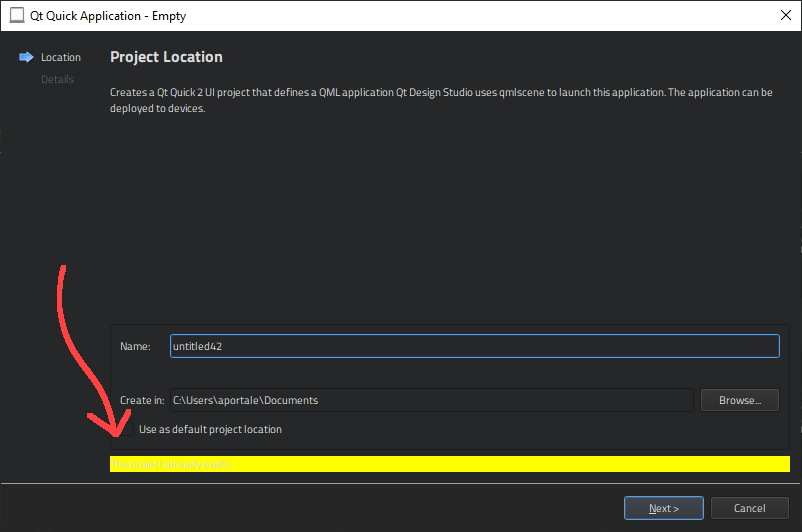Image resolution: width=802 pixels, height=532 pixels.
Task: Select the Details step in the sidebar
Action: point(57,79)
